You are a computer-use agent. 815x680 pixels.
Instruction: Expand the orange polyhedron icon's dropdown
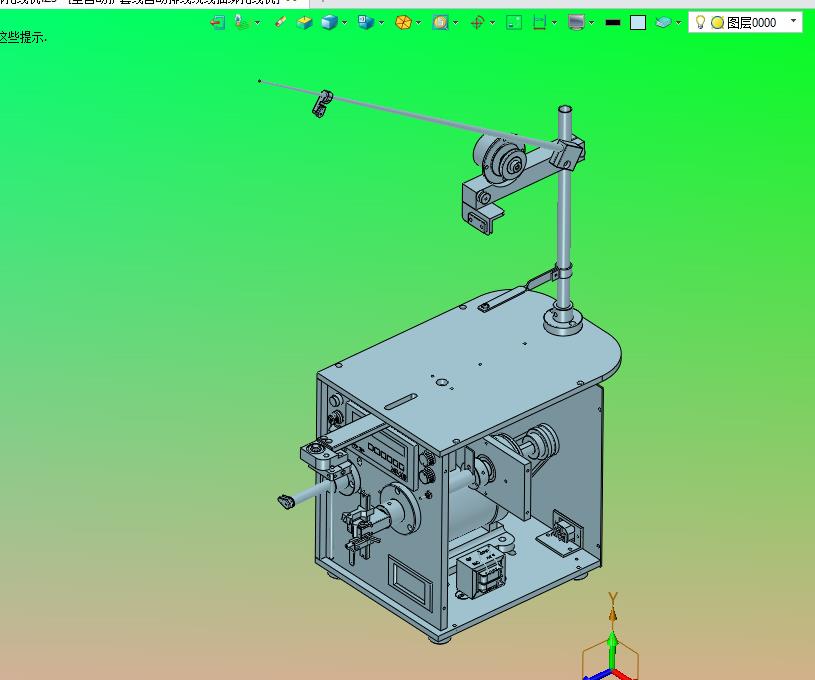click(x=418, y=23)
